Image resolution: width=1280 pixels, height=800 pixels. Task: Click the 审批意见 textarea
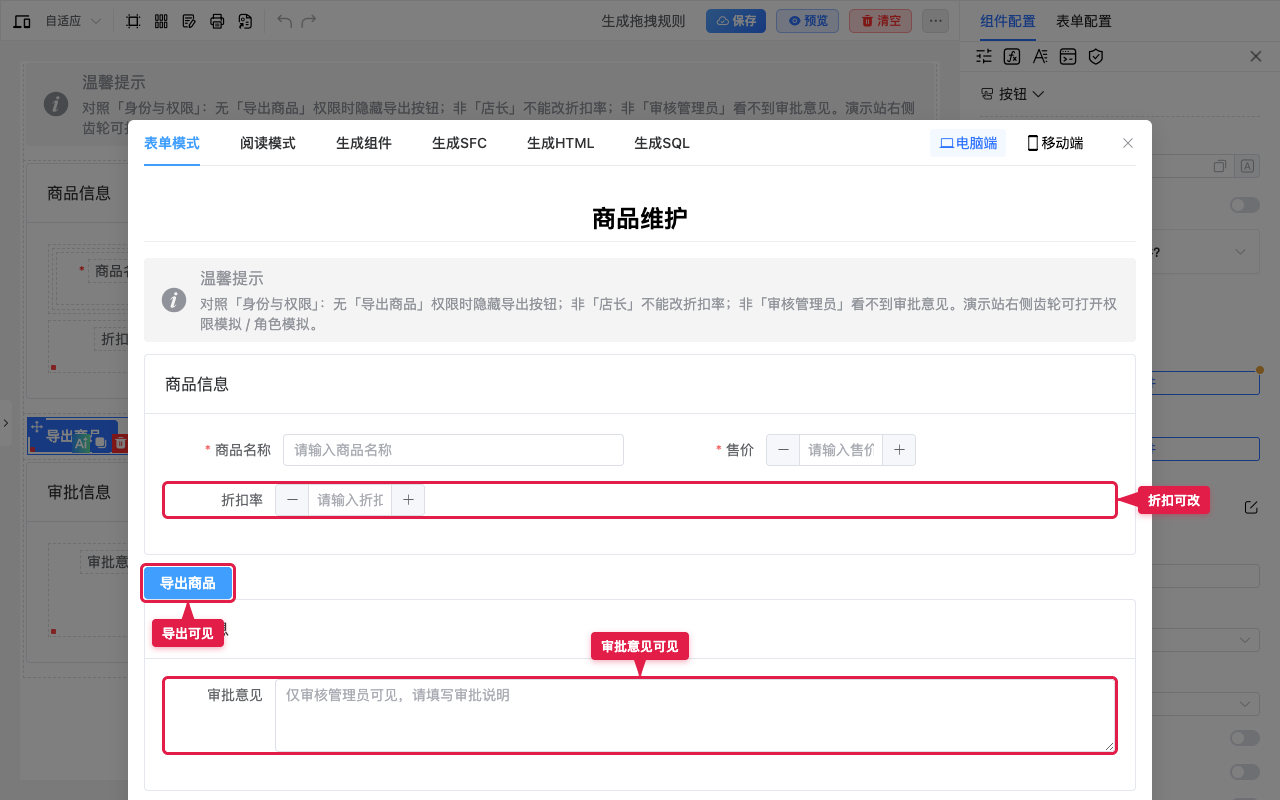[695, 715]
